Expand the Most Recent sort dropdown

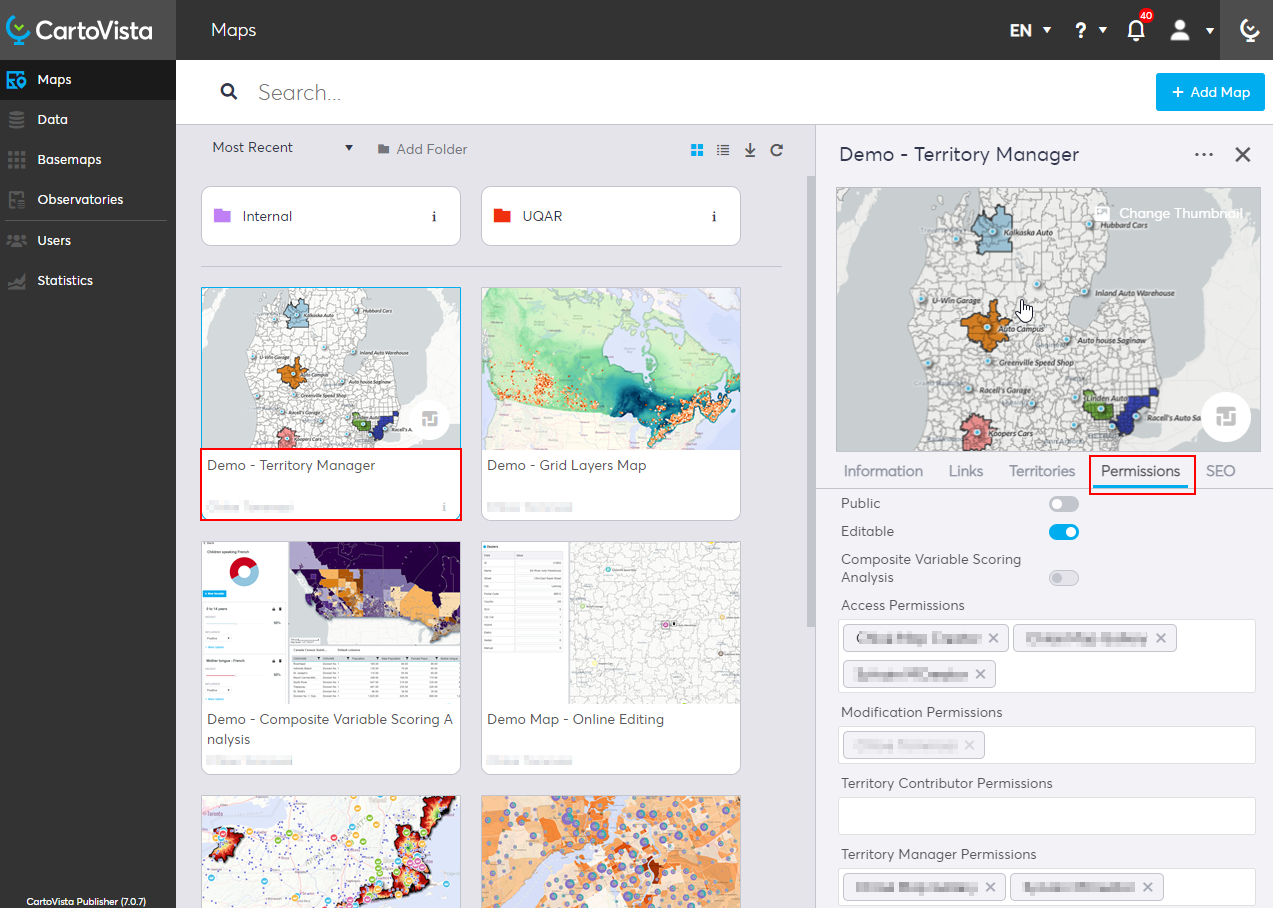[x=283, y=147]
